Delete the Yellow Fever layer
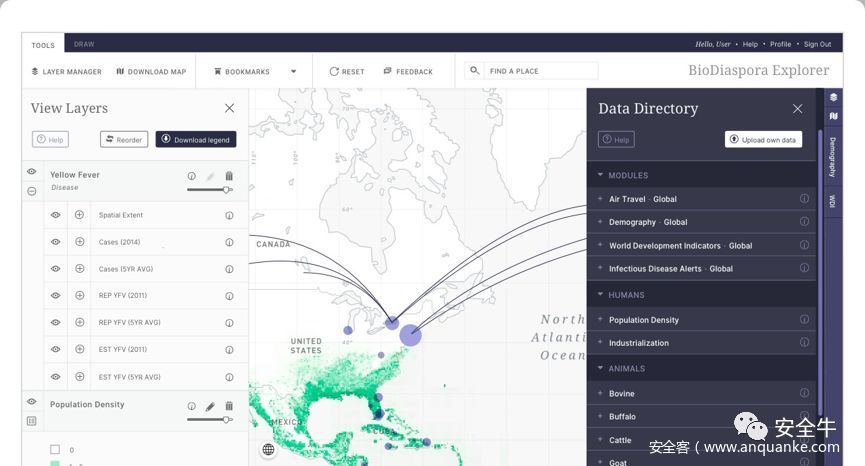The width and height of the screenshot is (865, 466). coord(229,176)
